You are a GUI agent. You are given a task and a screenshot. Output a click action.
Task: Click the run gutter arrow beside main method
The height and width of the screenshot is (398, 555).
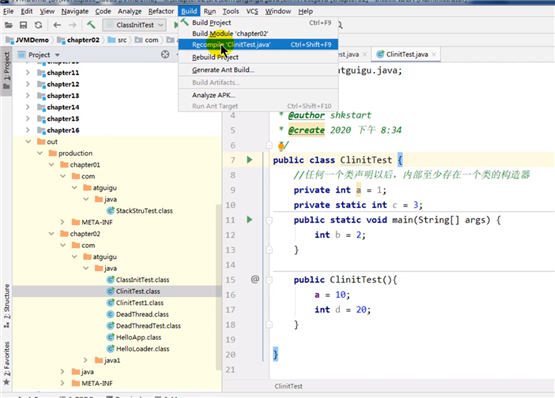coord(250,220)
